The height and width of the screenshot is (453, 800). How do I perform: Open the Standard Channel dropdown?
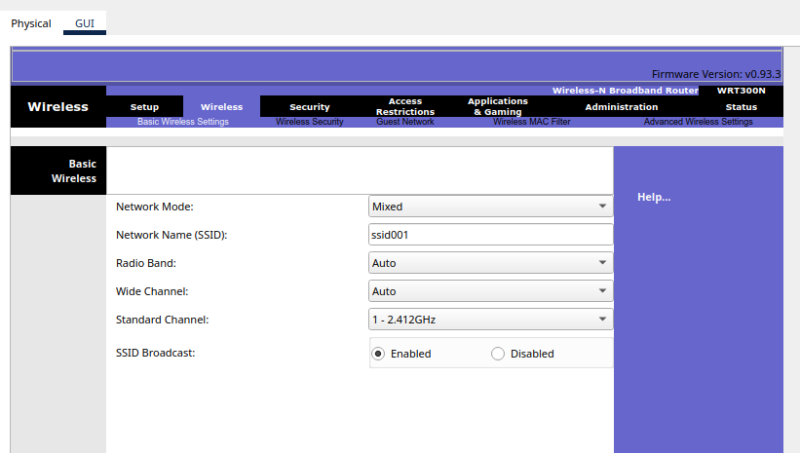[x=490, y=320]
